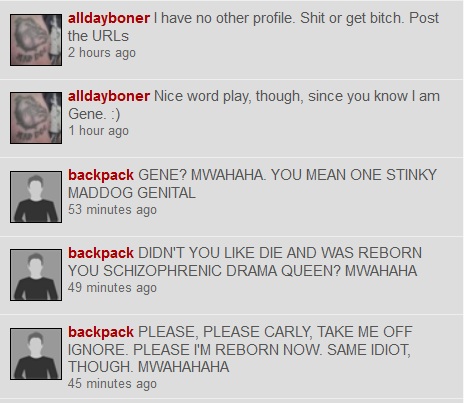
Task: Open alldayboner username link in first comment
Action: point(109,18)
